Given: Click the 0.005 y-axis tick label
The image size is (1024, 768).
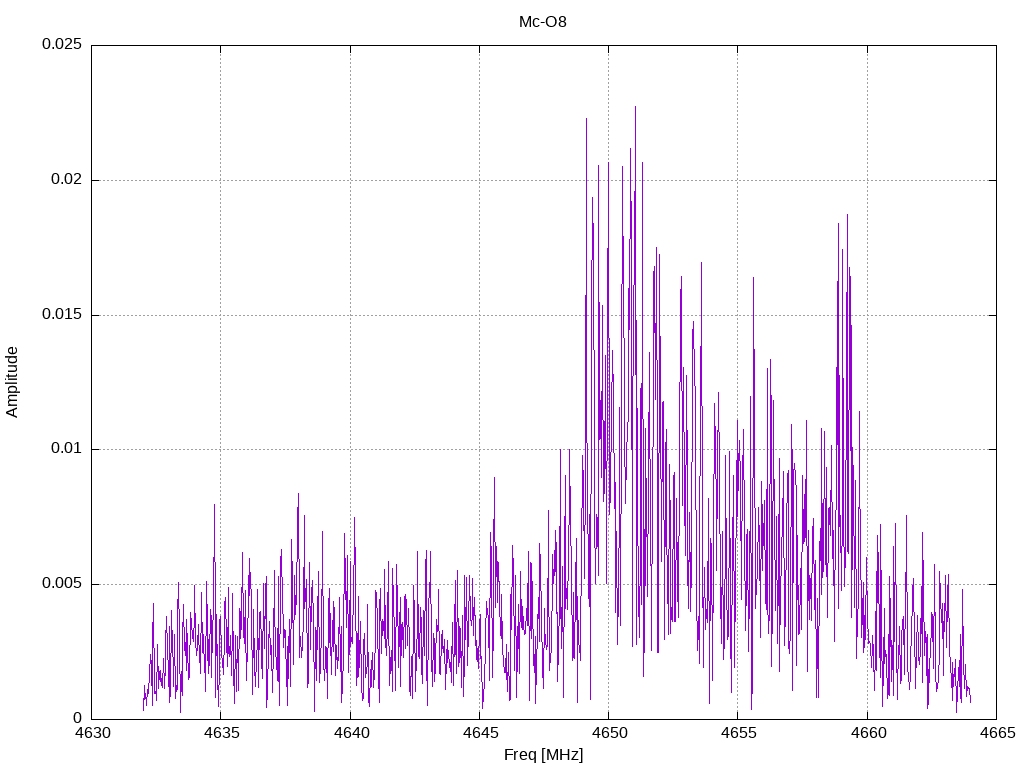Looking at the screenshot, I should pos(62,584).
